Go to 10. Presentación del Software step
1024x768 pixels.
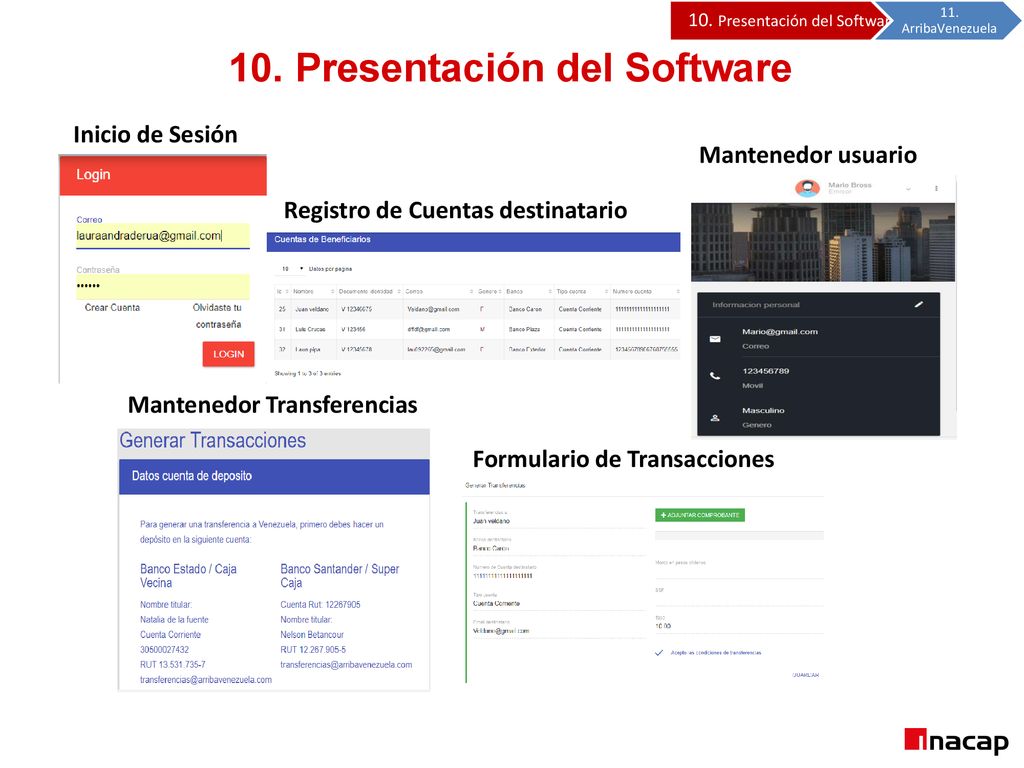click(x=778, y=20)
